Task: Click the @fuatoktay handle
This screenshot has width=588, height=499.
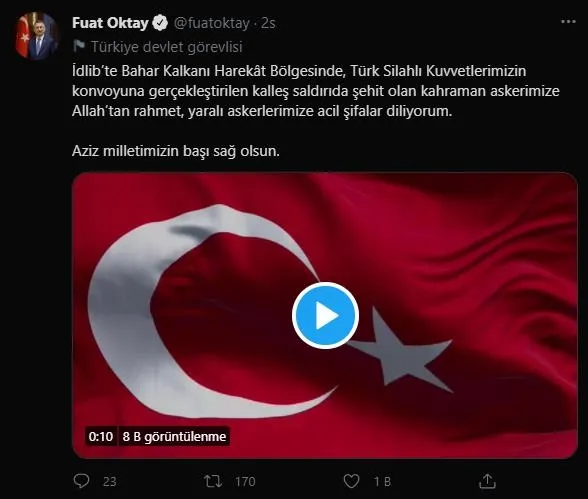Action: (212, 23)
